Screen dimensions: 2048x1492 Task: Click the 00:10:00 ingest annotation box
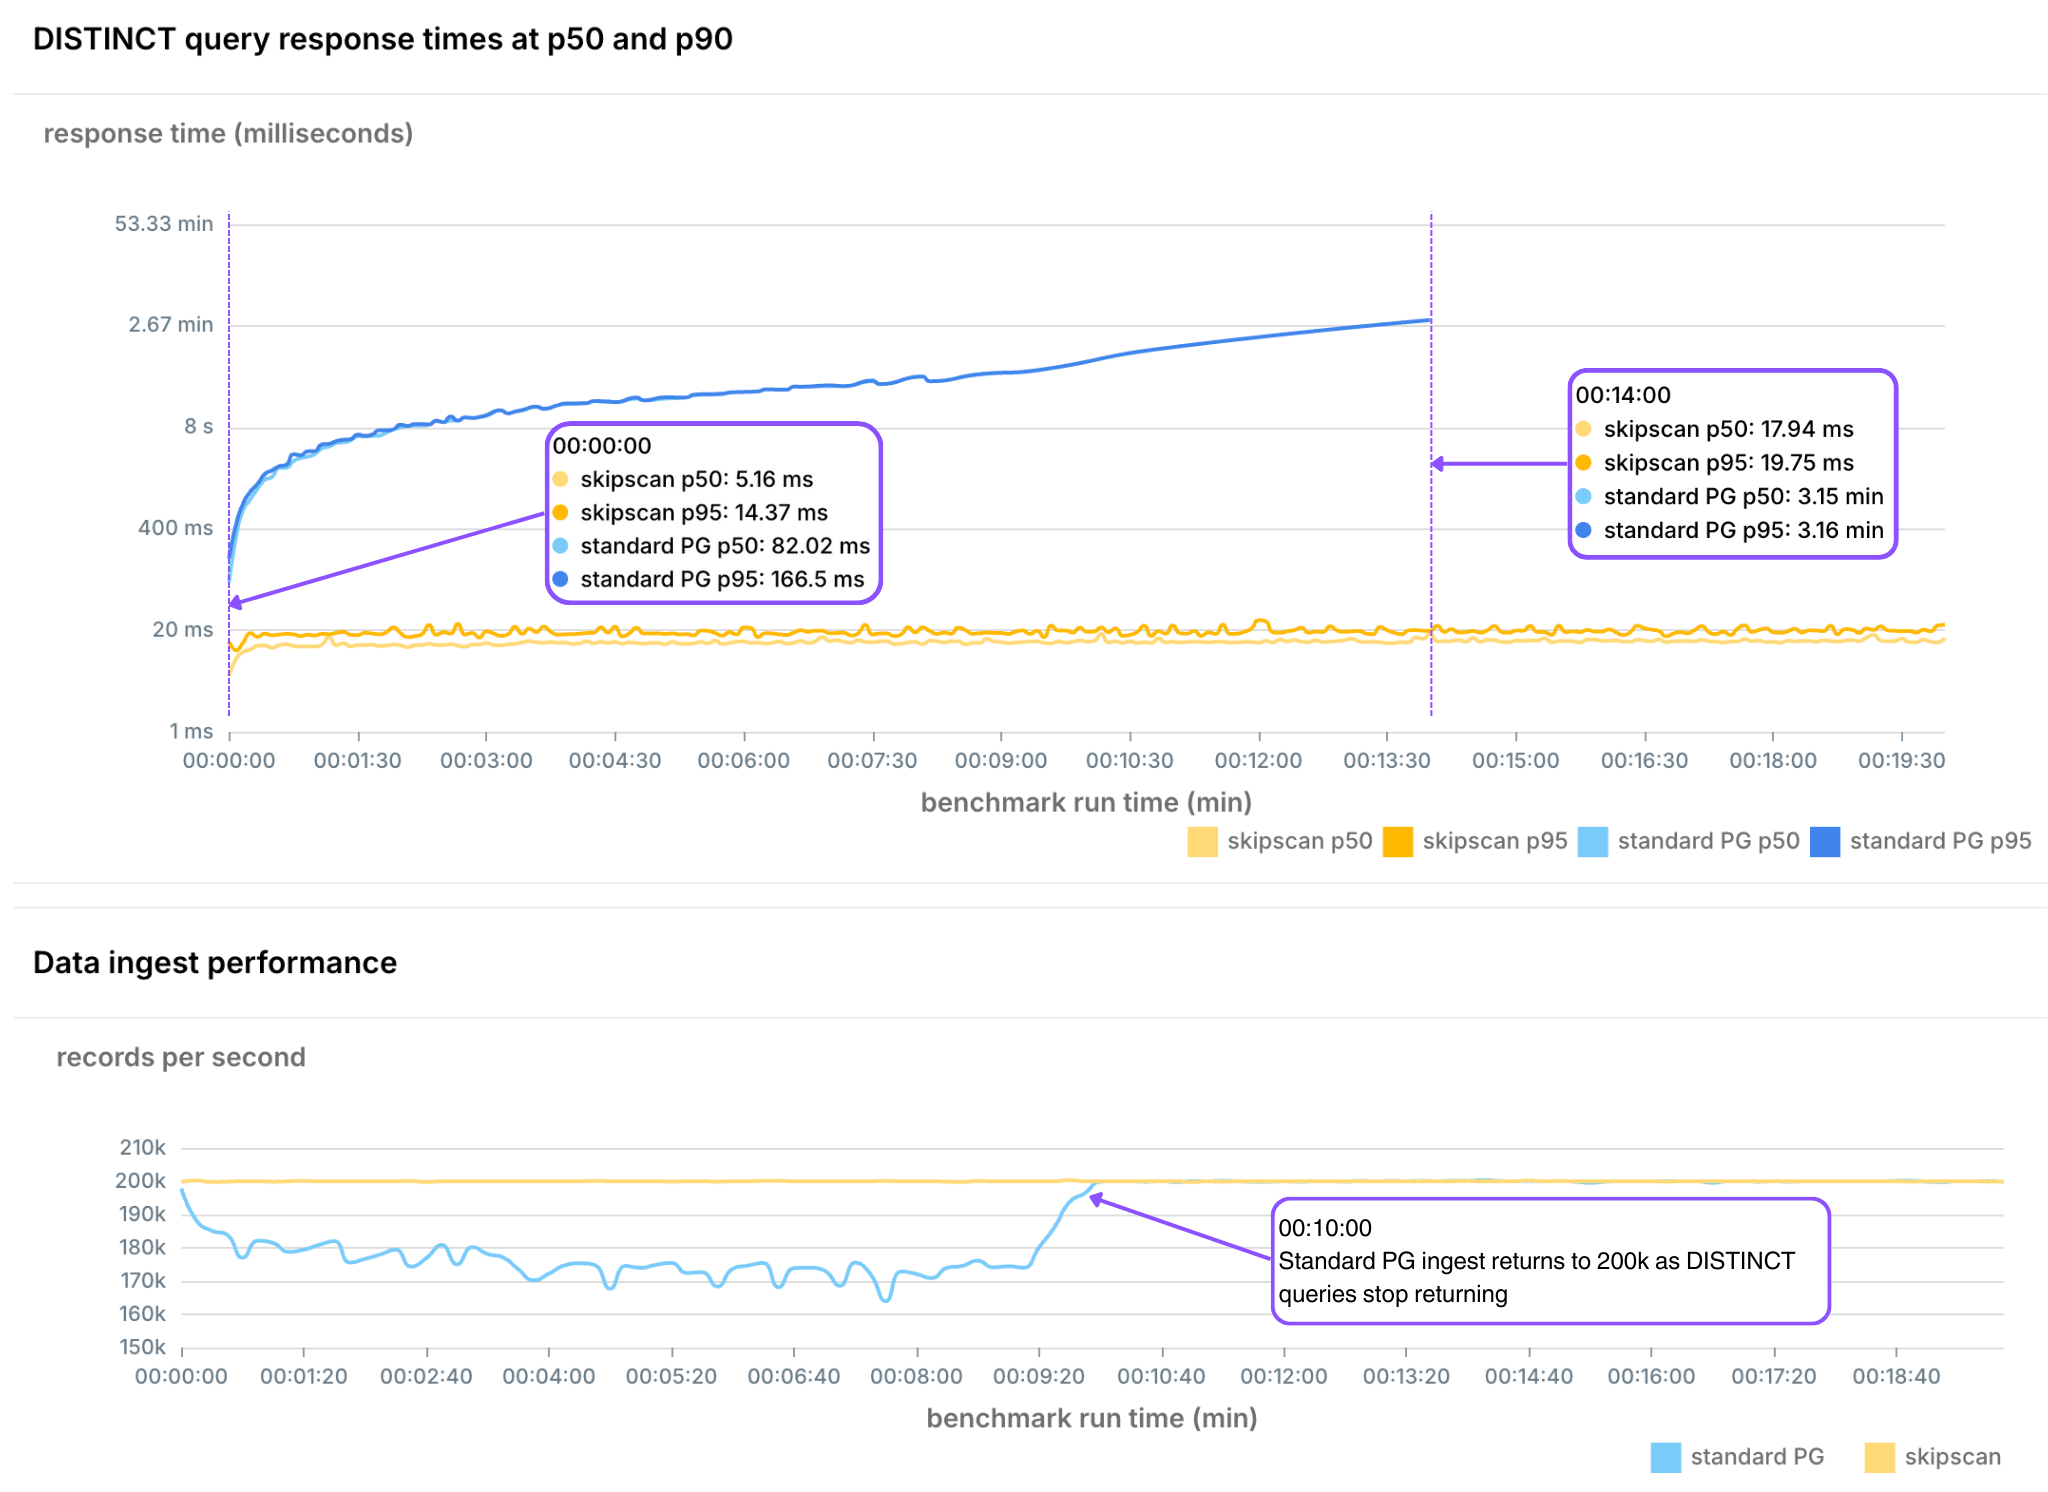tap(1550, 1261)
